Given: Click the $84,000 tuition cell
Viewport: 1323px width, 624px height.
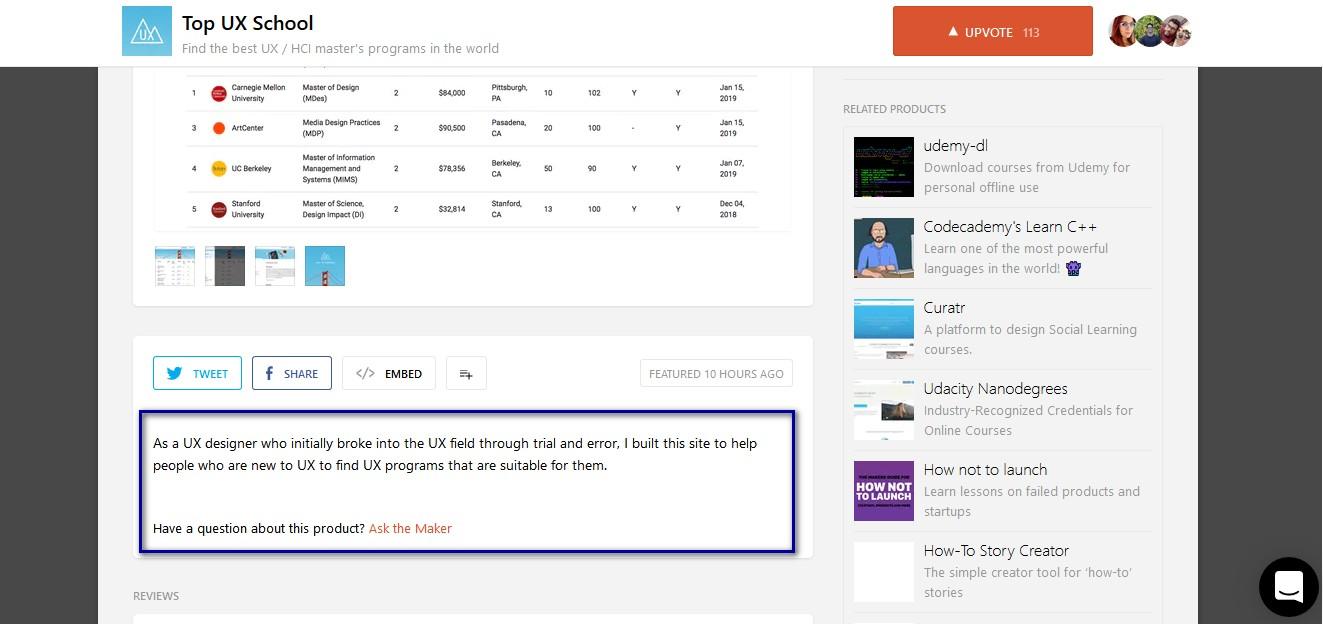Looking at the screenshot, I should pos(452,93).
